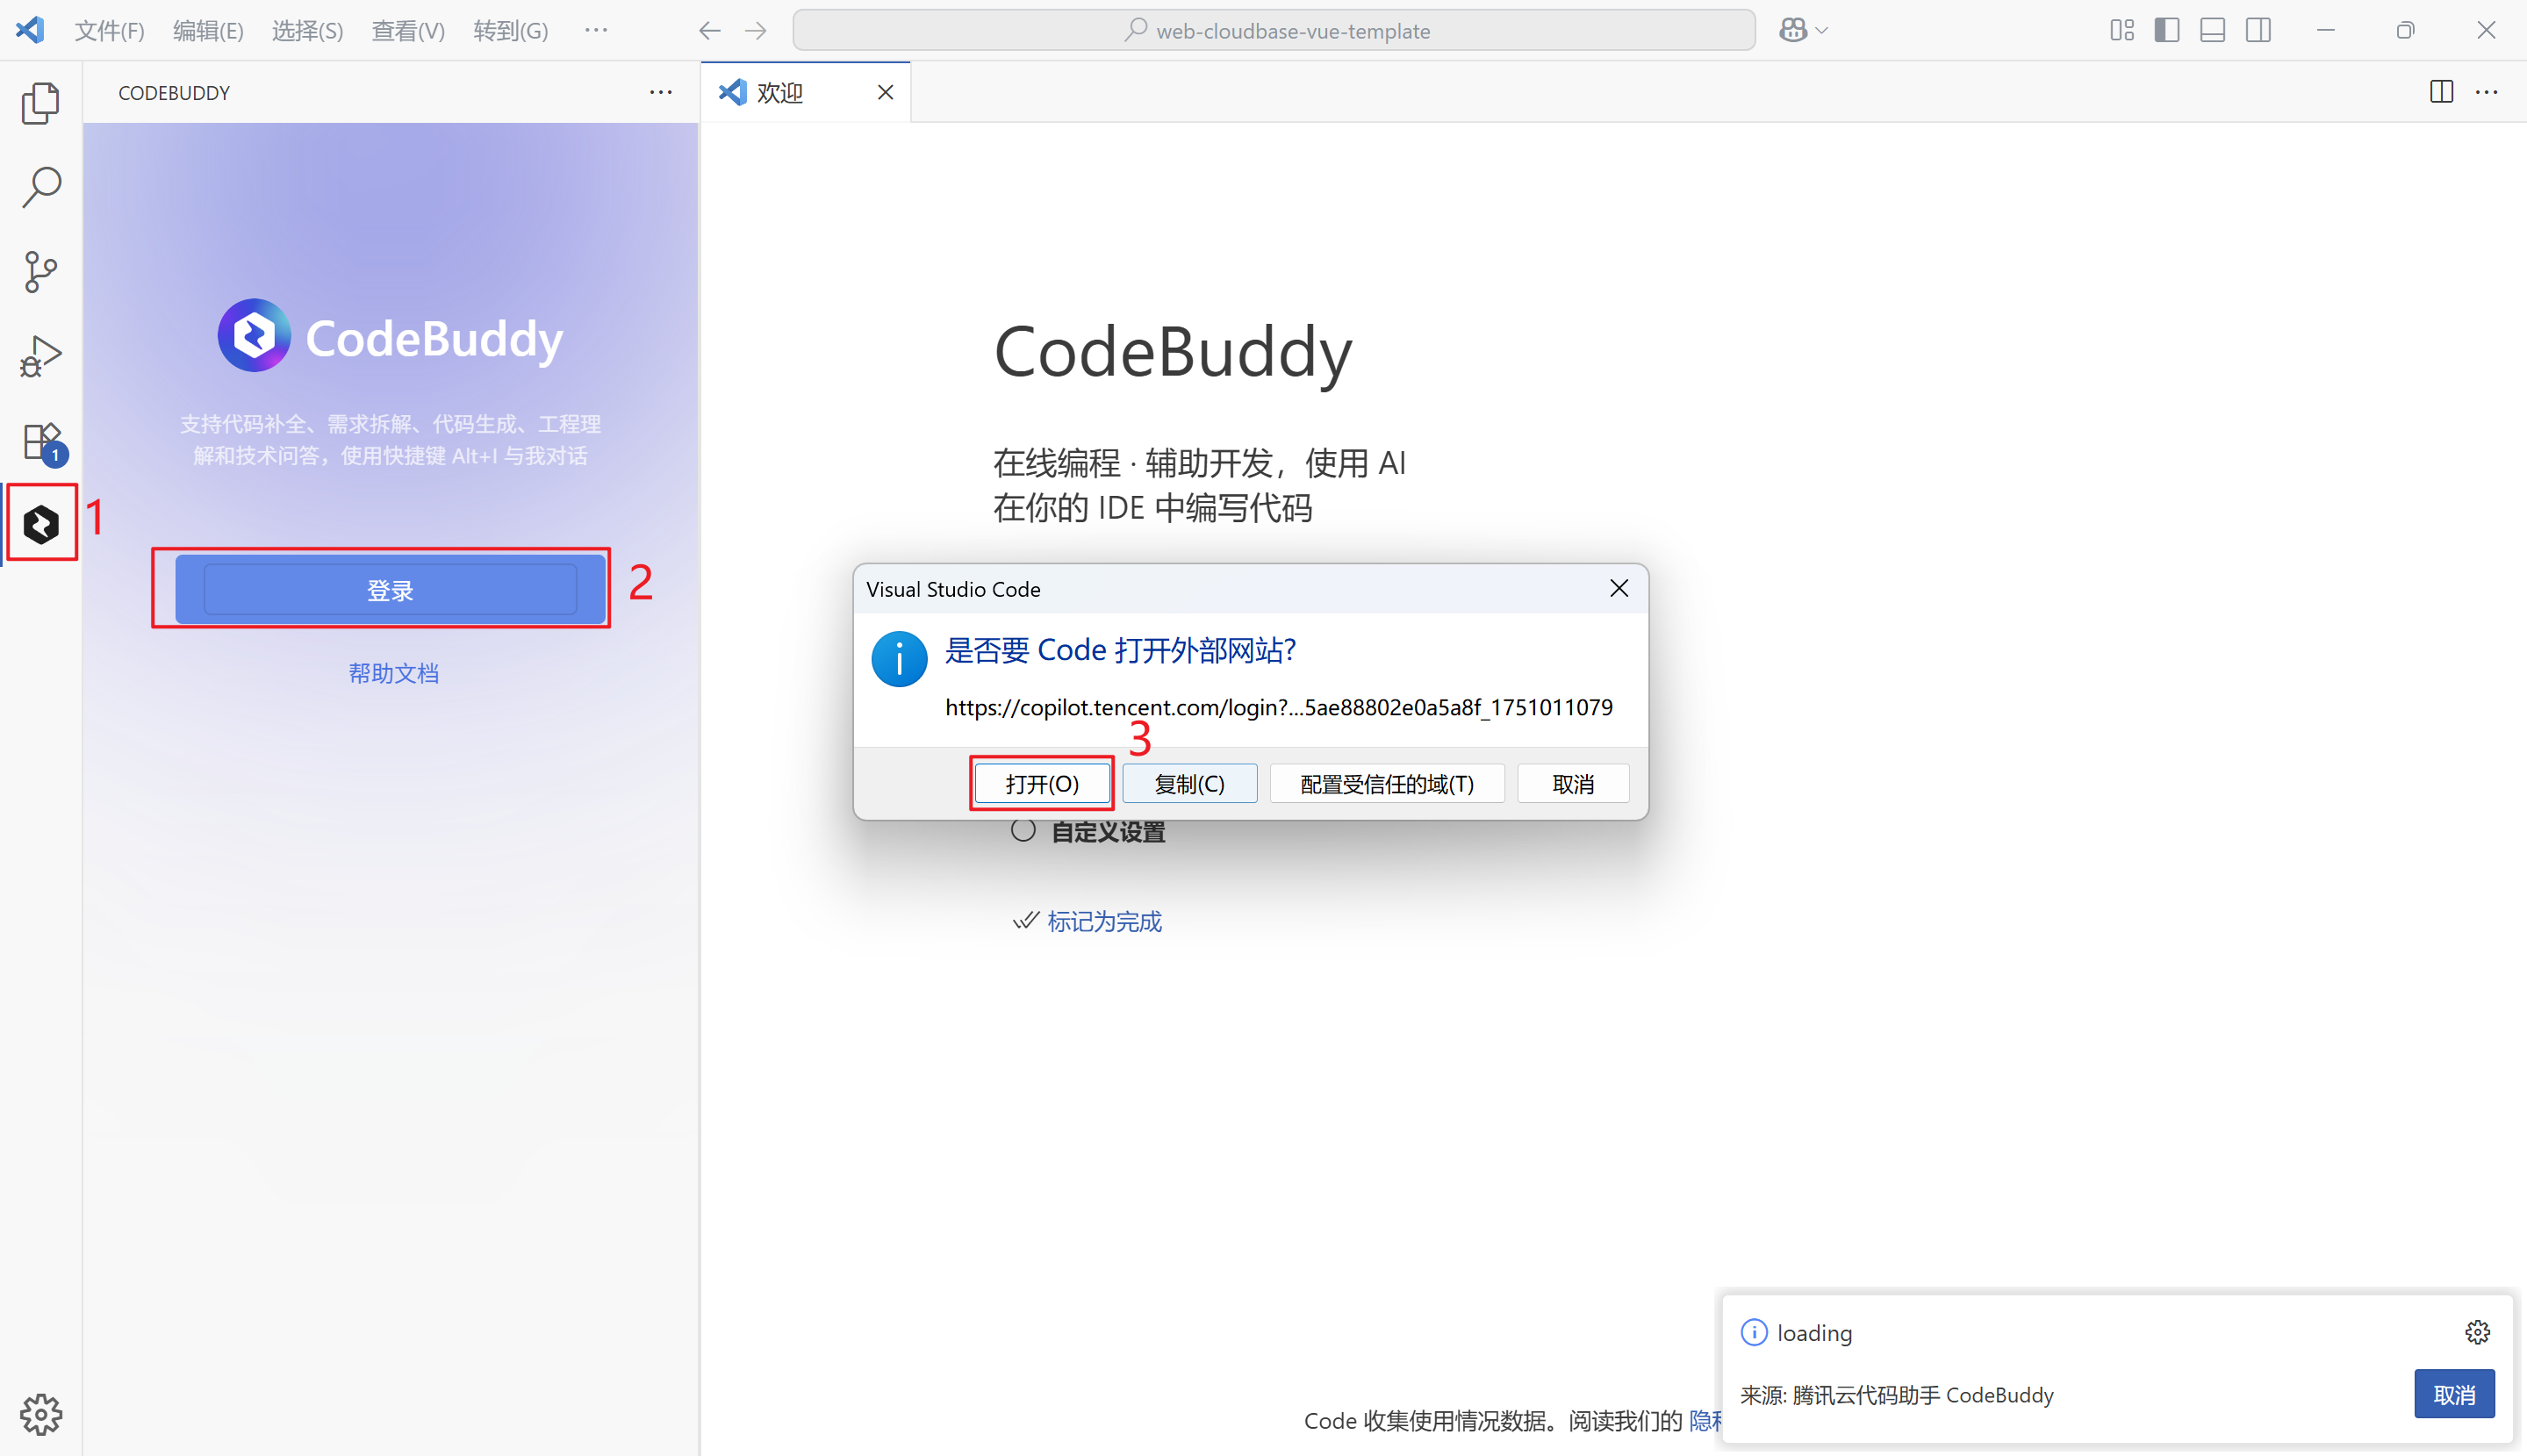Open editor more actions ellipsis
Image resolution: width=2527 pixels, height=1456 pixels.
tap(2487, 92)
